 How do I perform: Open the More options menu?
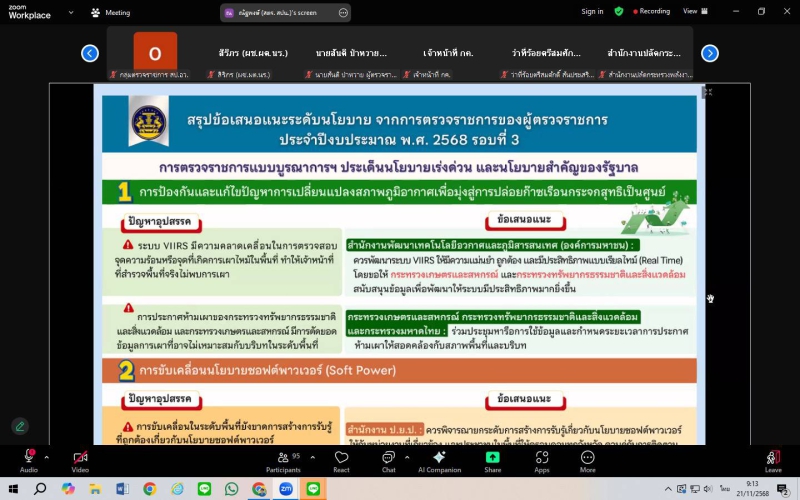587,458
